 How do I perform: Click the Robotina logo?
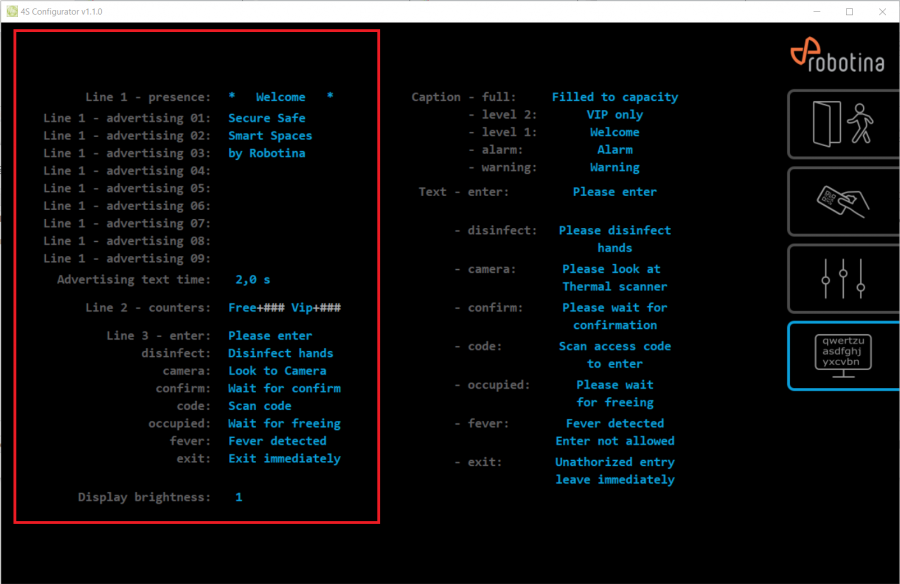point(837,55)
